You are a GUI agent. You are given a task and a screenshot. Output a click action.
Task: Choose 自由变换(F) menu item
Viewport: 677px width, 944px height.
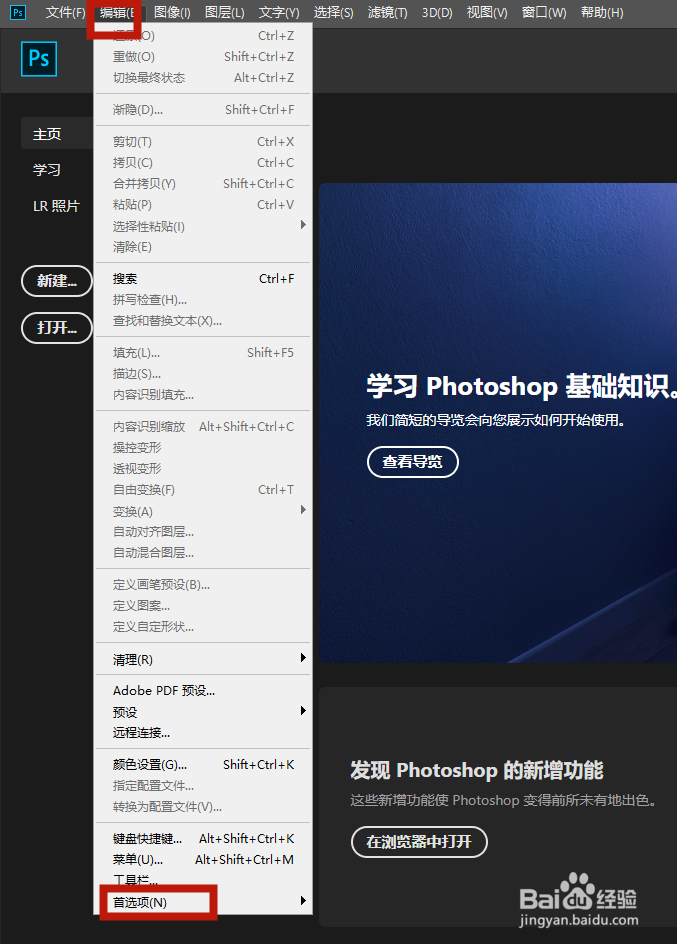coord(203,490)
